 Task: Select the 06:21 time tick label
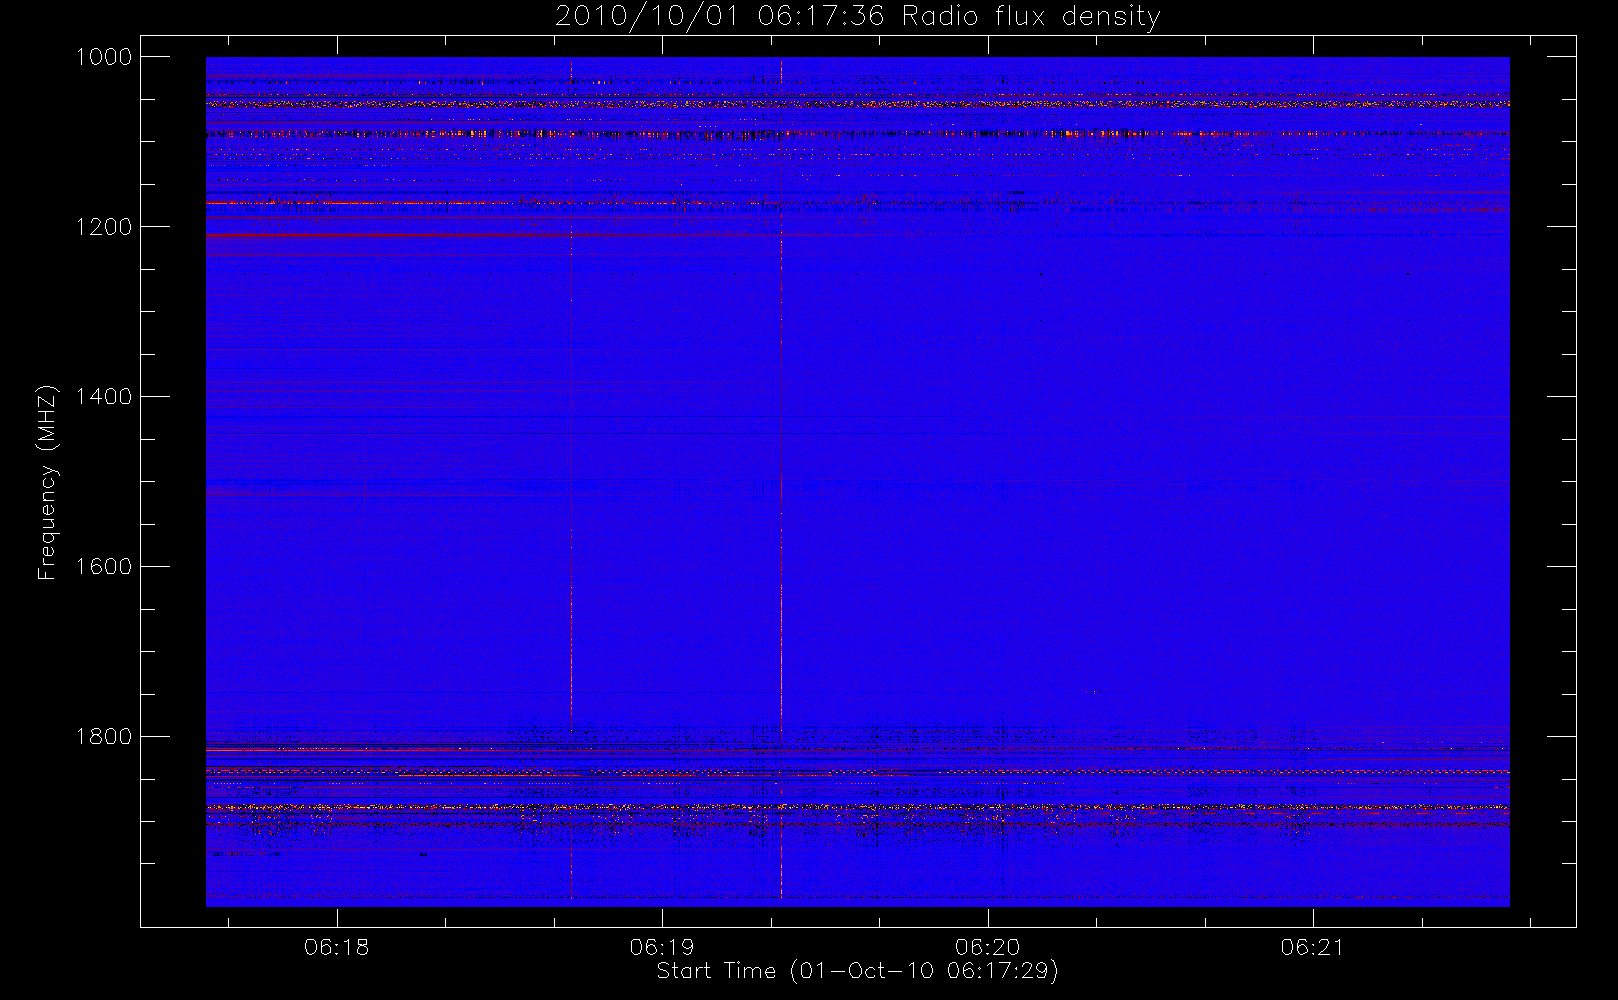click(x=1313, y=947)
